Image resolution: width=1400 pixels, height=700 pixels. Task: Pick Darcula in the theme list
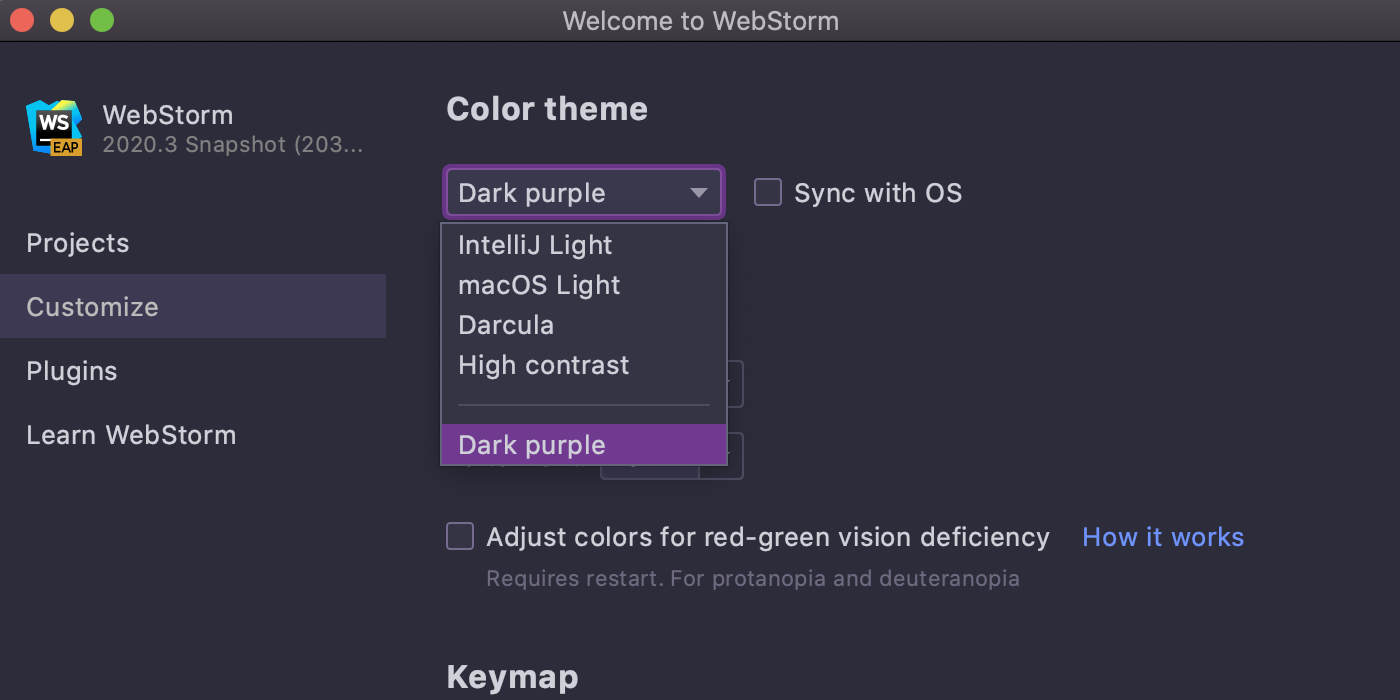[x=506, y=325]
